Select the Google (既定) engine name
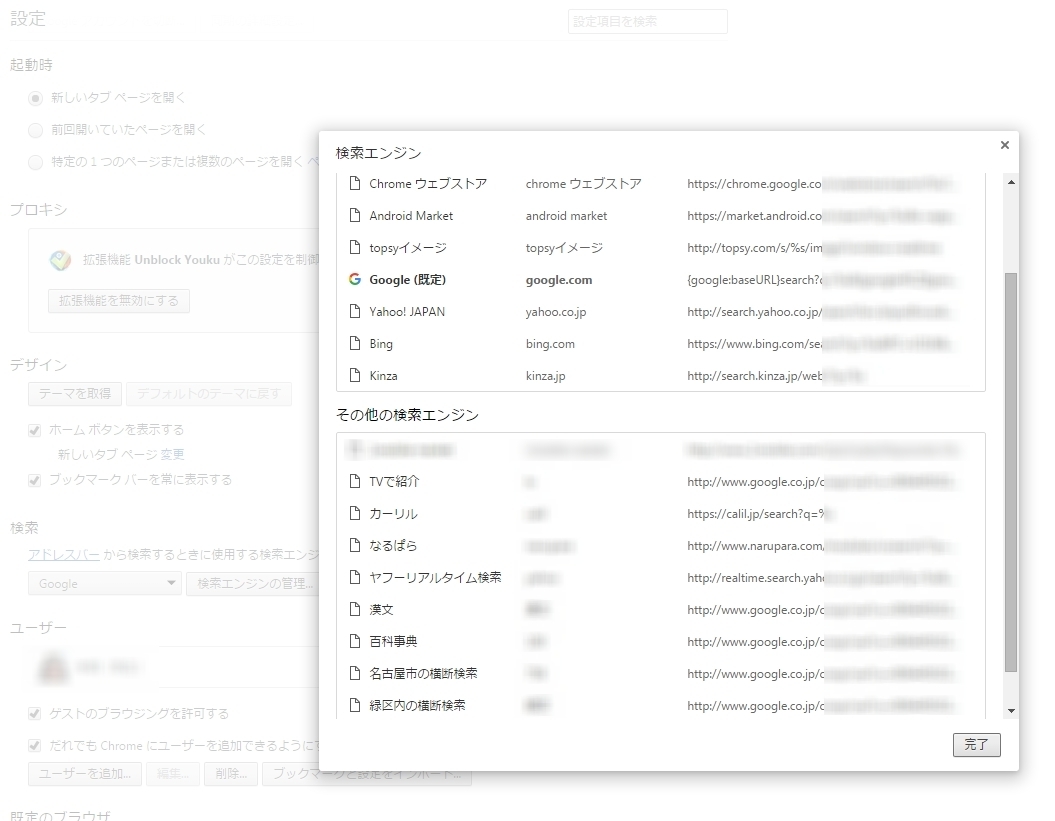1055x821 pixels. coord(408,280)
